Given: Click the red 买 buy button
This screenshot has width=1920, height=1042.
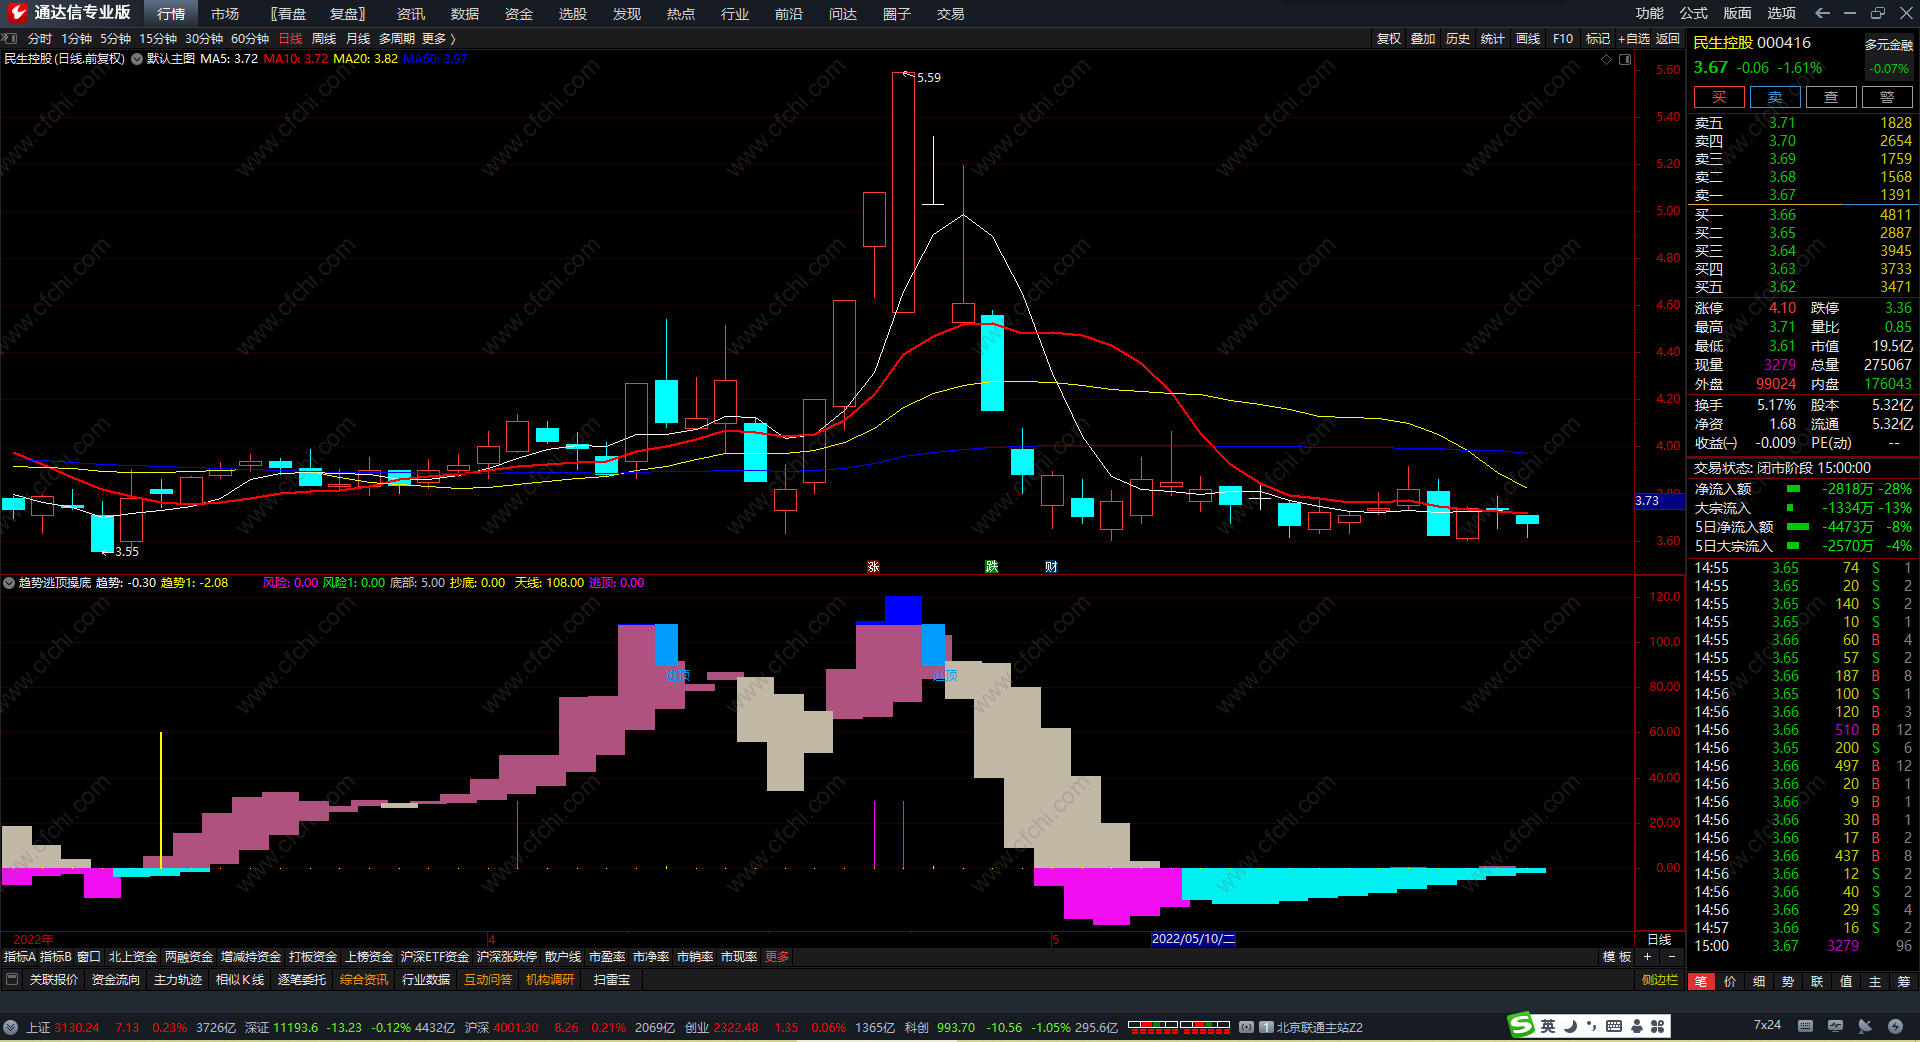Looking at the screenshot, I should (1719, 97).
